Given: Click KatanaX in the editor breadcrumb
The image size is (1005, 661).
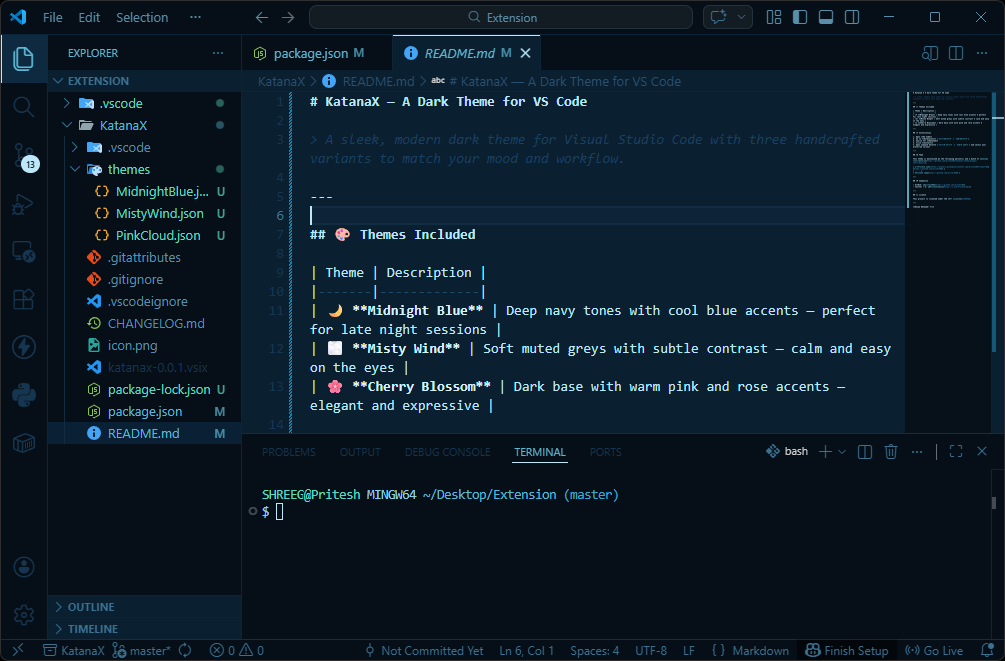Looking at the screenshot, I should pyautogui.click(x=281, y=81).
